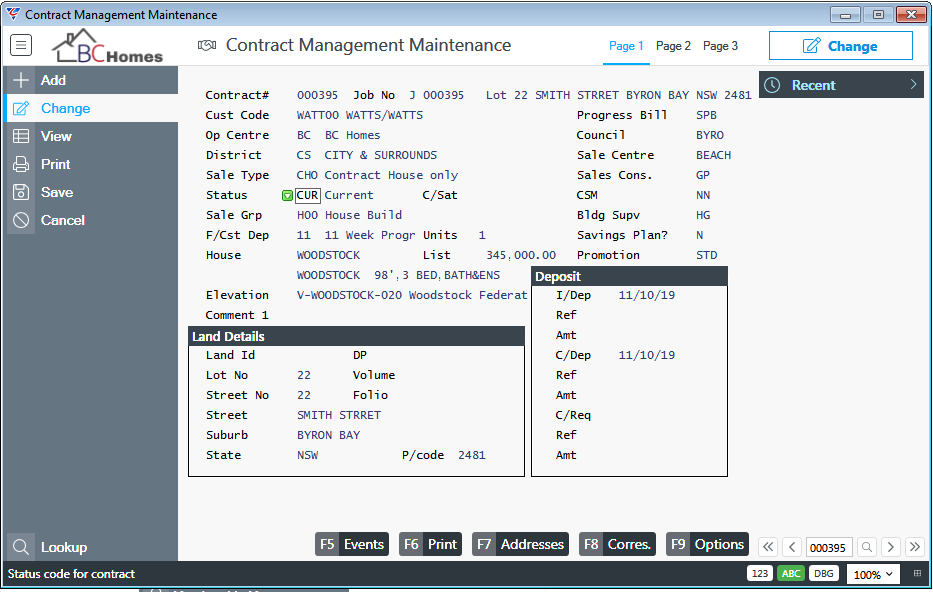This screenshot has height=592, width=933.
Task: Click the Cancel circle-slash icon
Action: coord(21,220)
